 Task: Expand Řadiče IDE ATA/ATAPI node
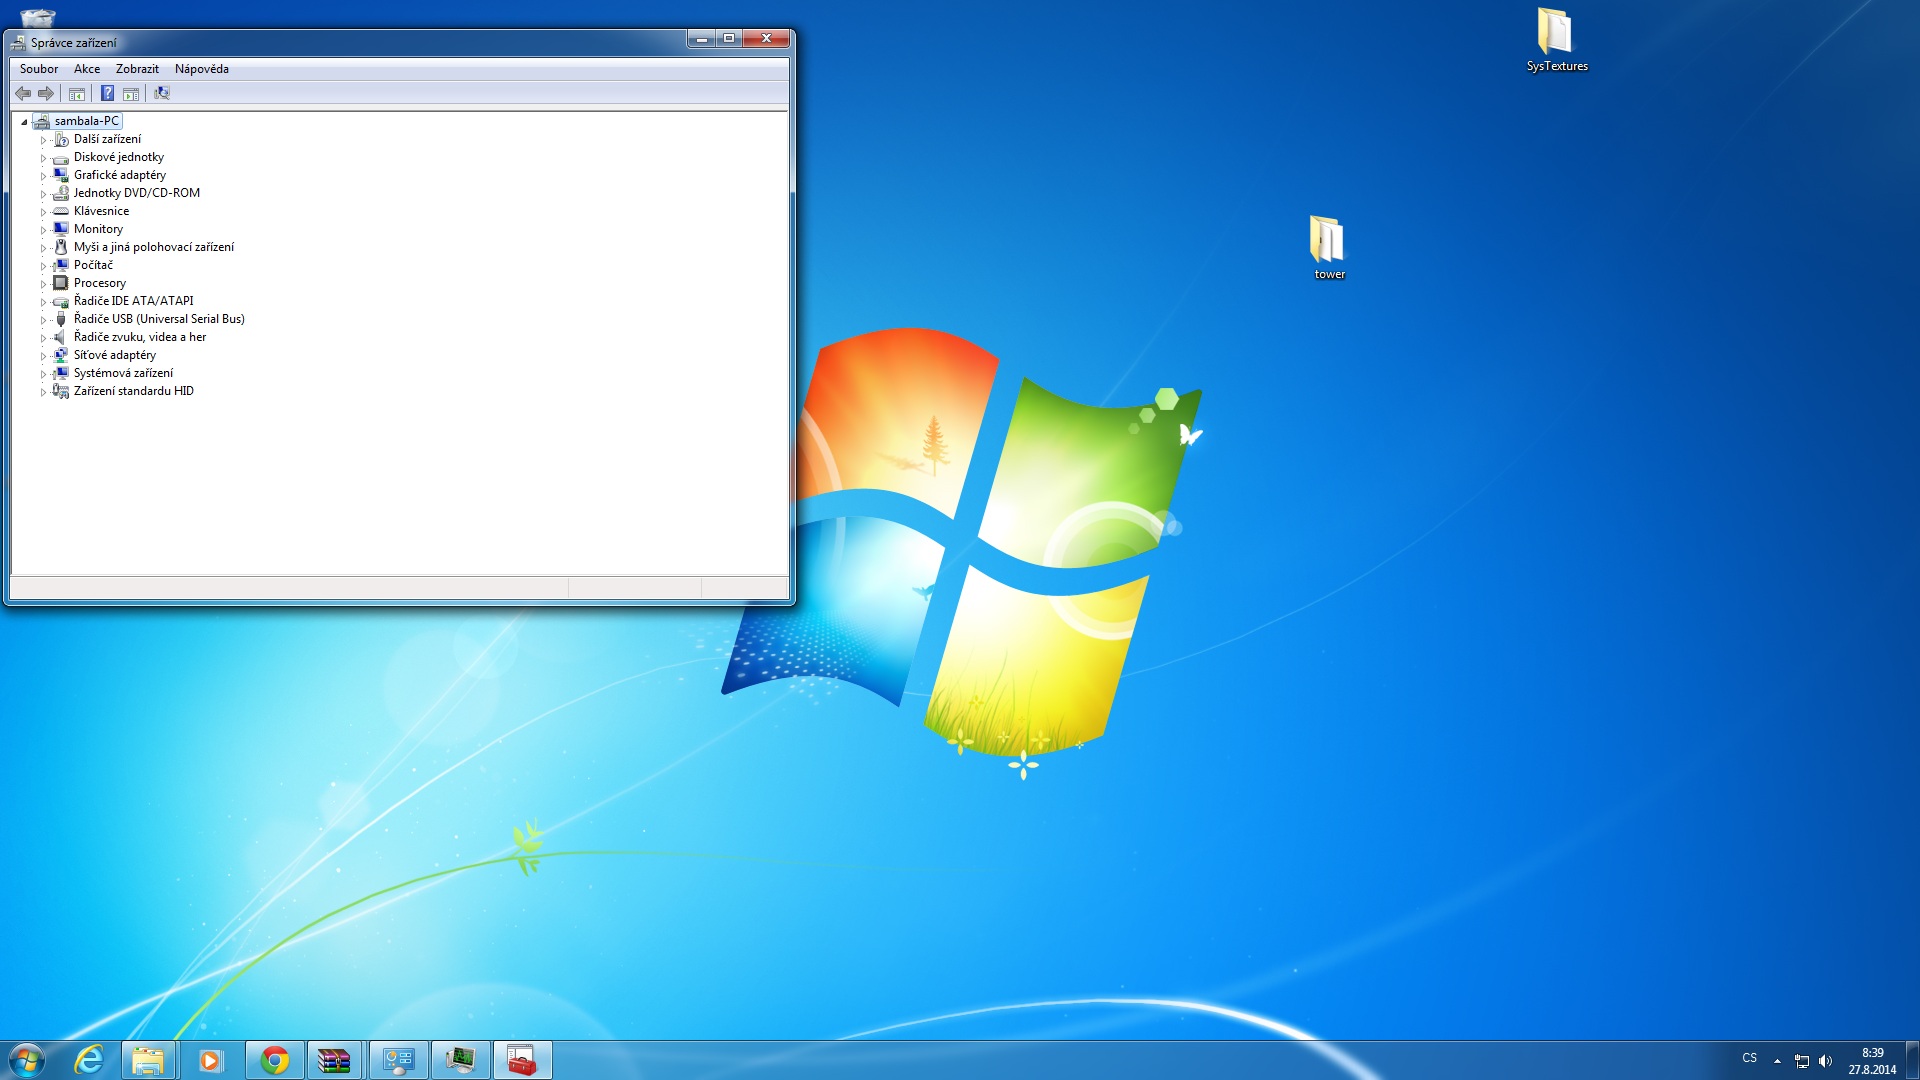click(43, 302)
